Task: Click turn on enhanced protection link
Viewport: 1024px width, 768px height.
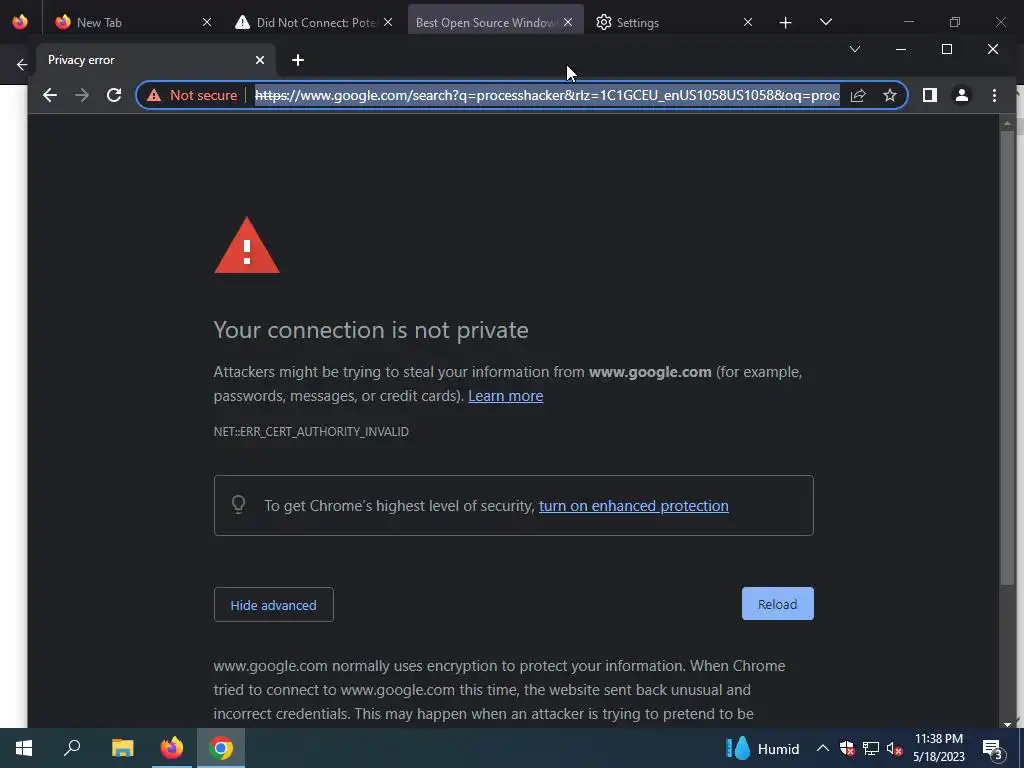Action: coord(633,505)
